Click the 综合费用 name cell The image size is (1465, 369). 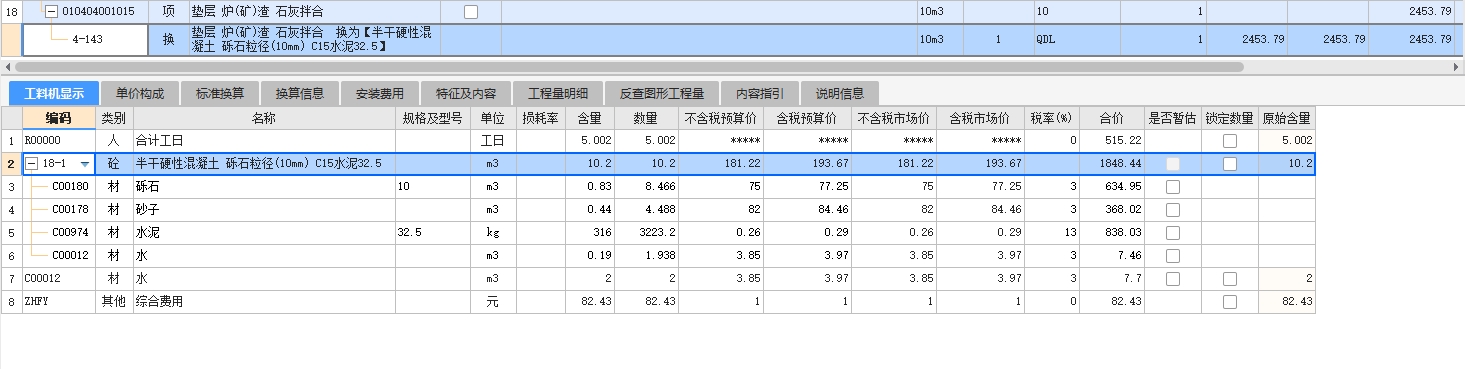click(x=264, y=301)
